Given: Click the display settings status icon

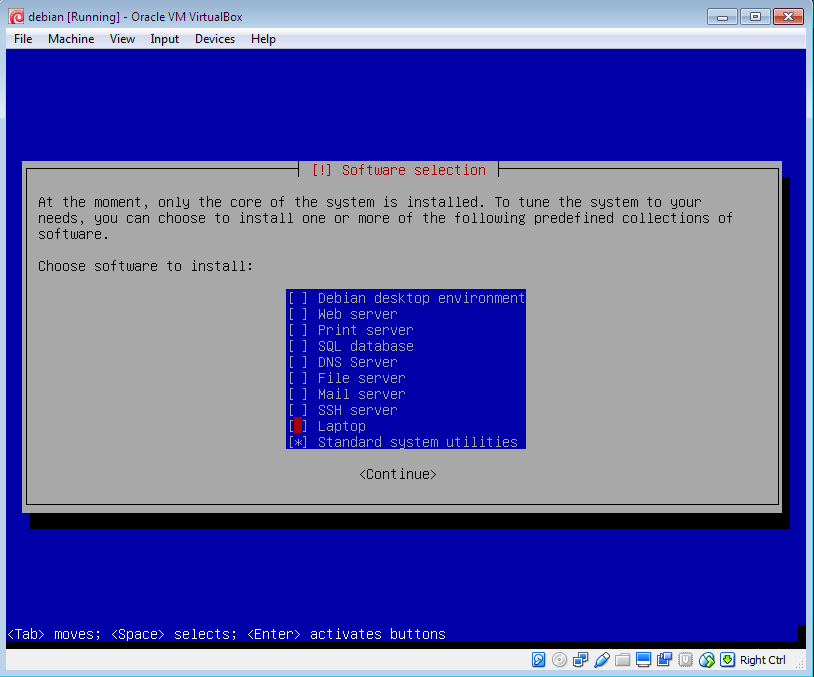Looking at the screenshot, I should [644, 660].
